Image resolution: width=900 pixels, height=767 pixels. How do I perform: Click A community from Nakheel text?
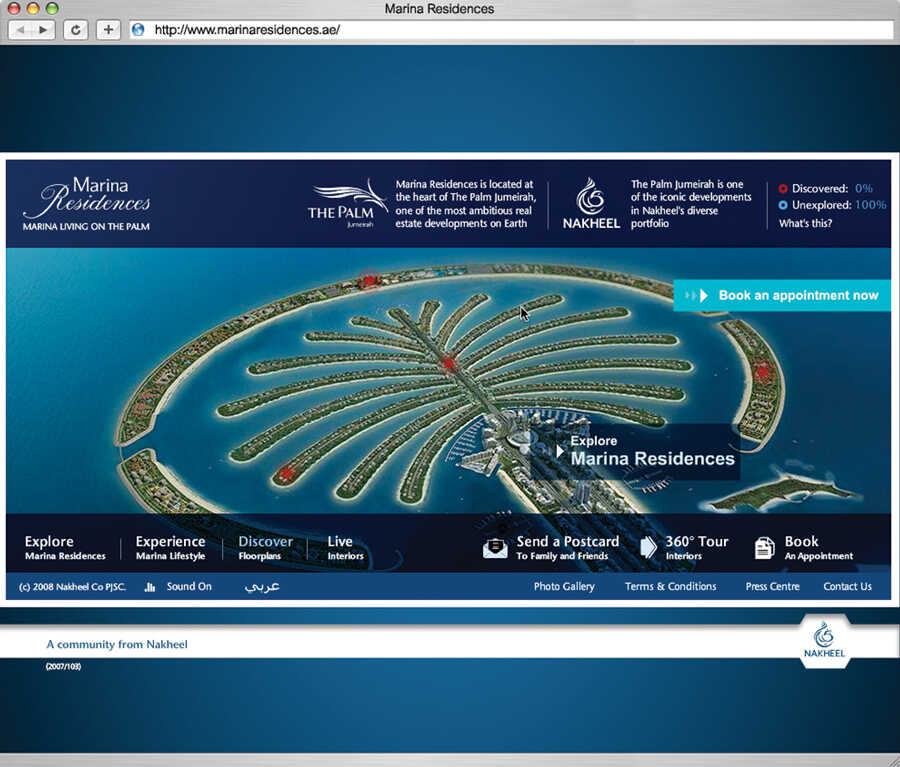tap(117, 645)
